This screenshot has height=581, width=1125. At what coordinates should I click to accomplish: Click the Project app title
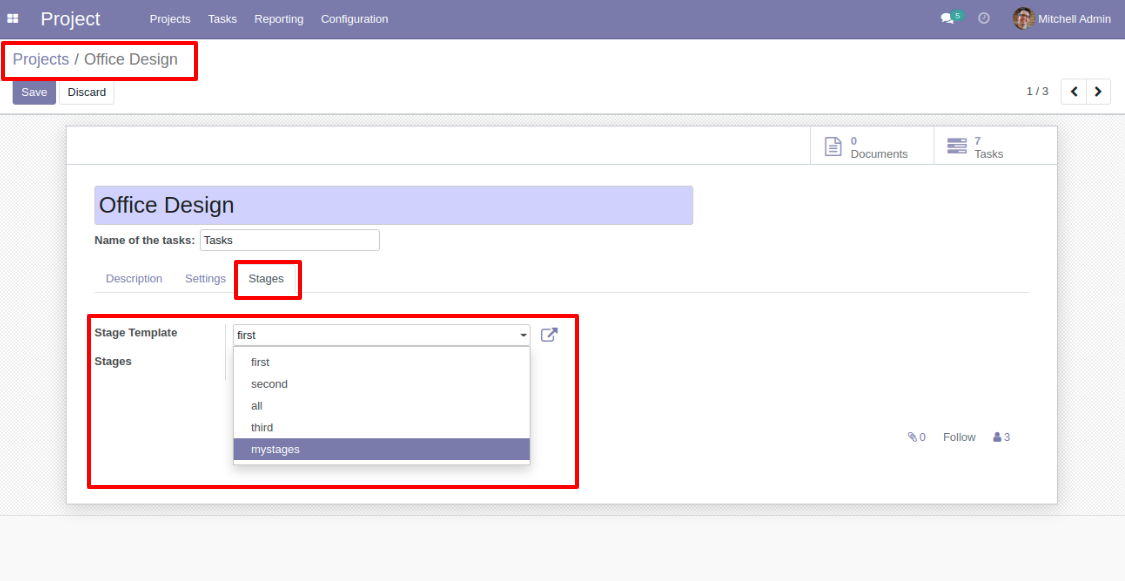pos(70,19)
